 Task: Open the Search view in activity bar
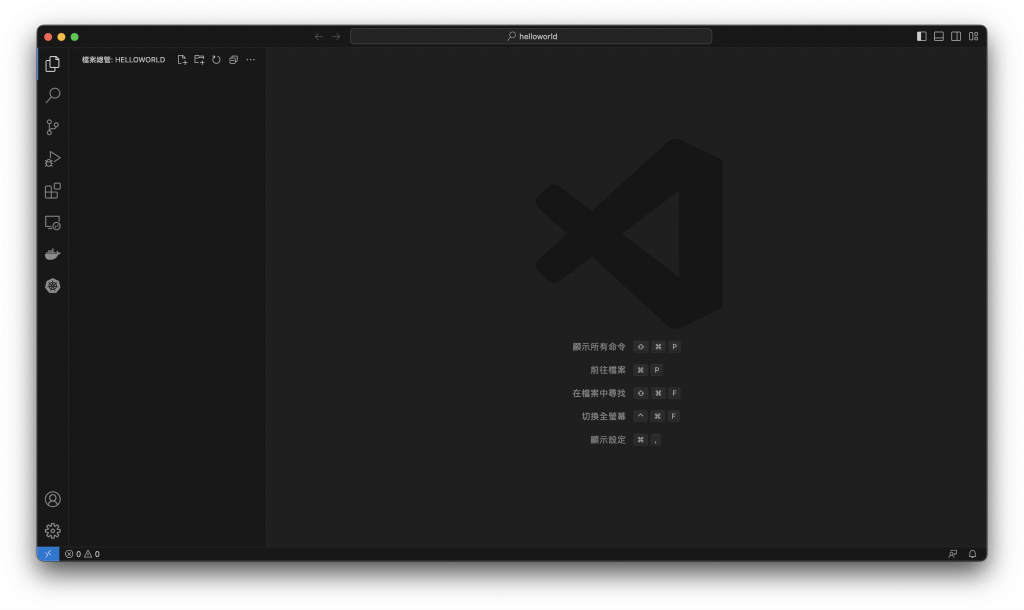(x=53, y=95)
